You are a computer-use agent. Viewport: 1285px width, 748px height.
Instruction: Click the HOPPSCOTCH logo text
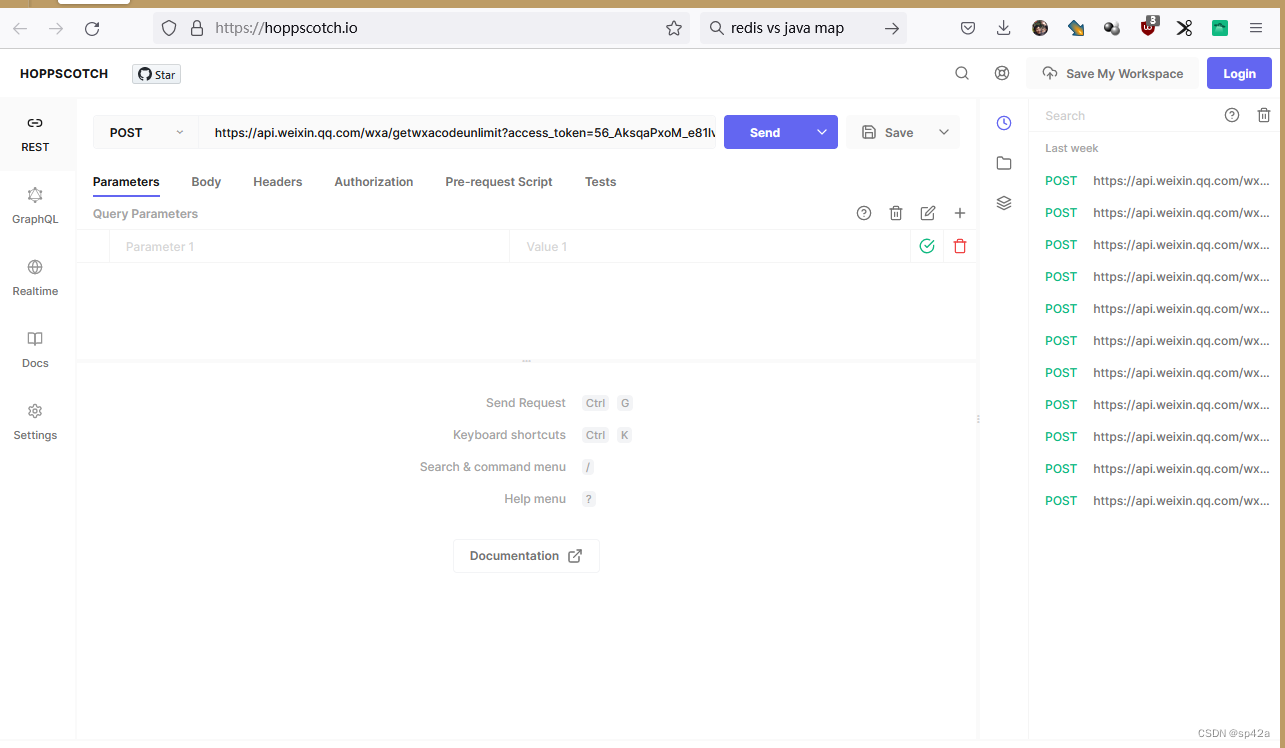pyautogui.click(x=64, y=74)
